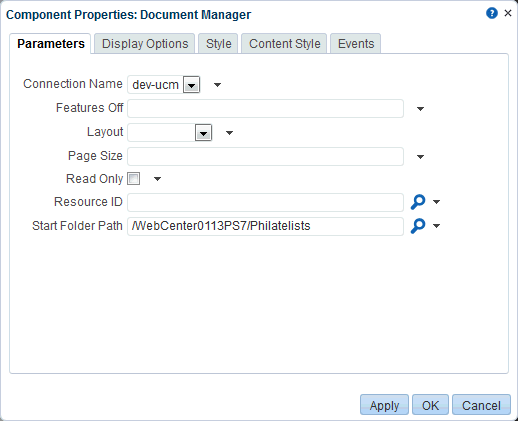This screenshot has width=518, height=421.
Task: Click the Apply button
Action: pos(384,405)
